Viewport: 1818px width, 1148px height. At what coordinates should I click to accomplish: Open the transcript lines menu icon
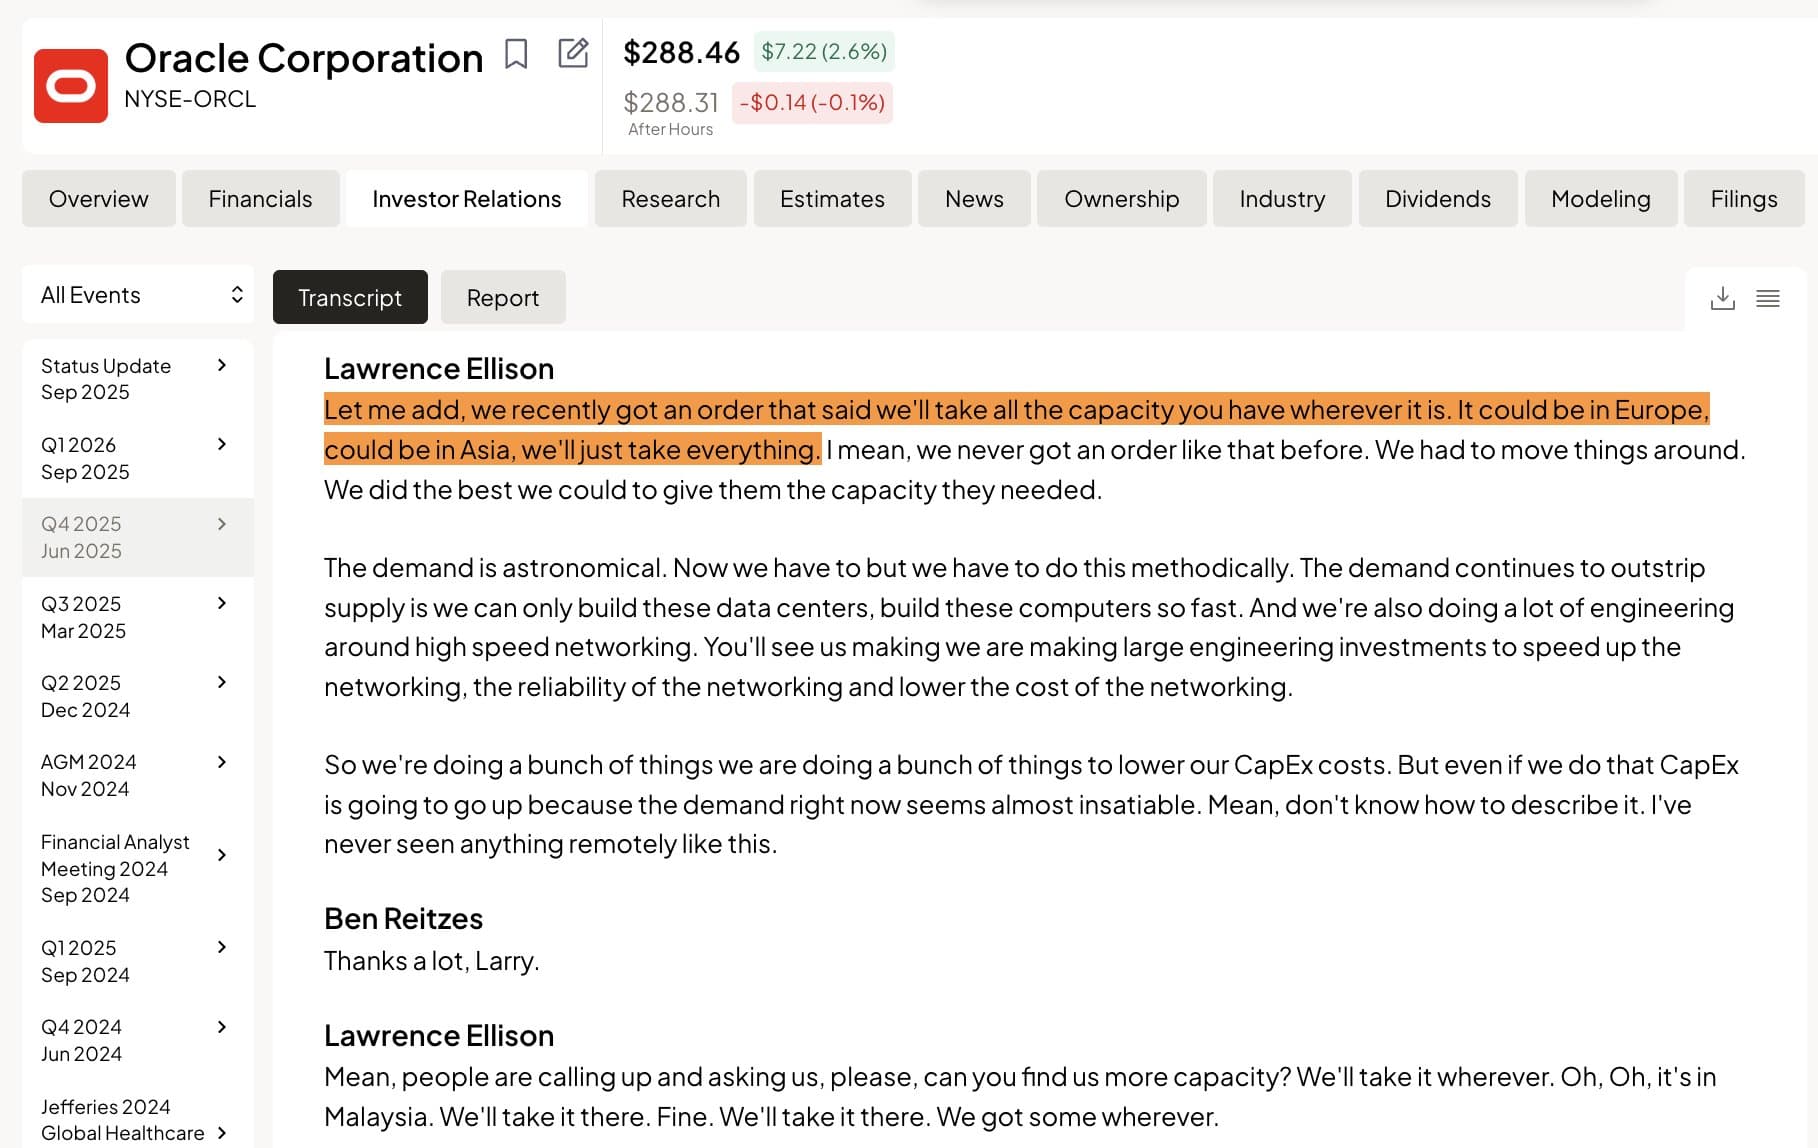pyautogui.click(x=1767, y=298)
